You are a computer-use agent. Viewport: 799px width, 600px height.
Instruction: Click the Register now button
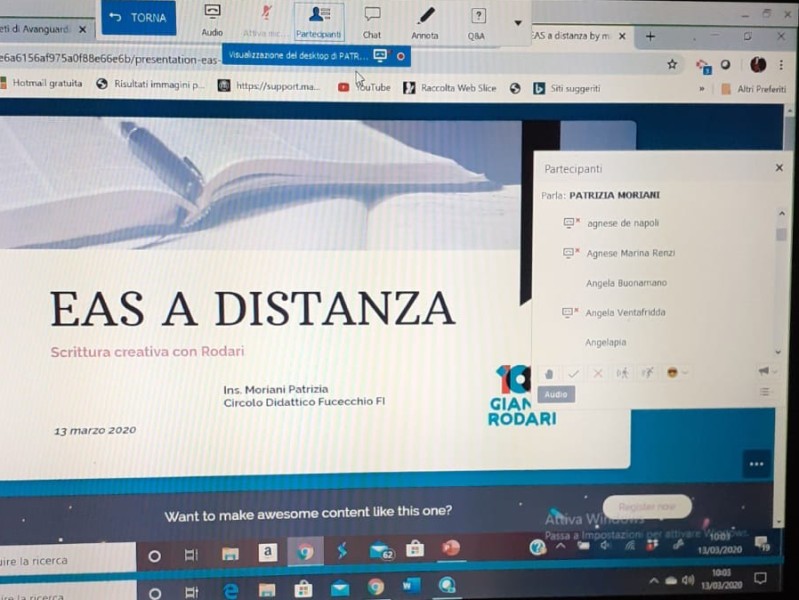point(646,507)
